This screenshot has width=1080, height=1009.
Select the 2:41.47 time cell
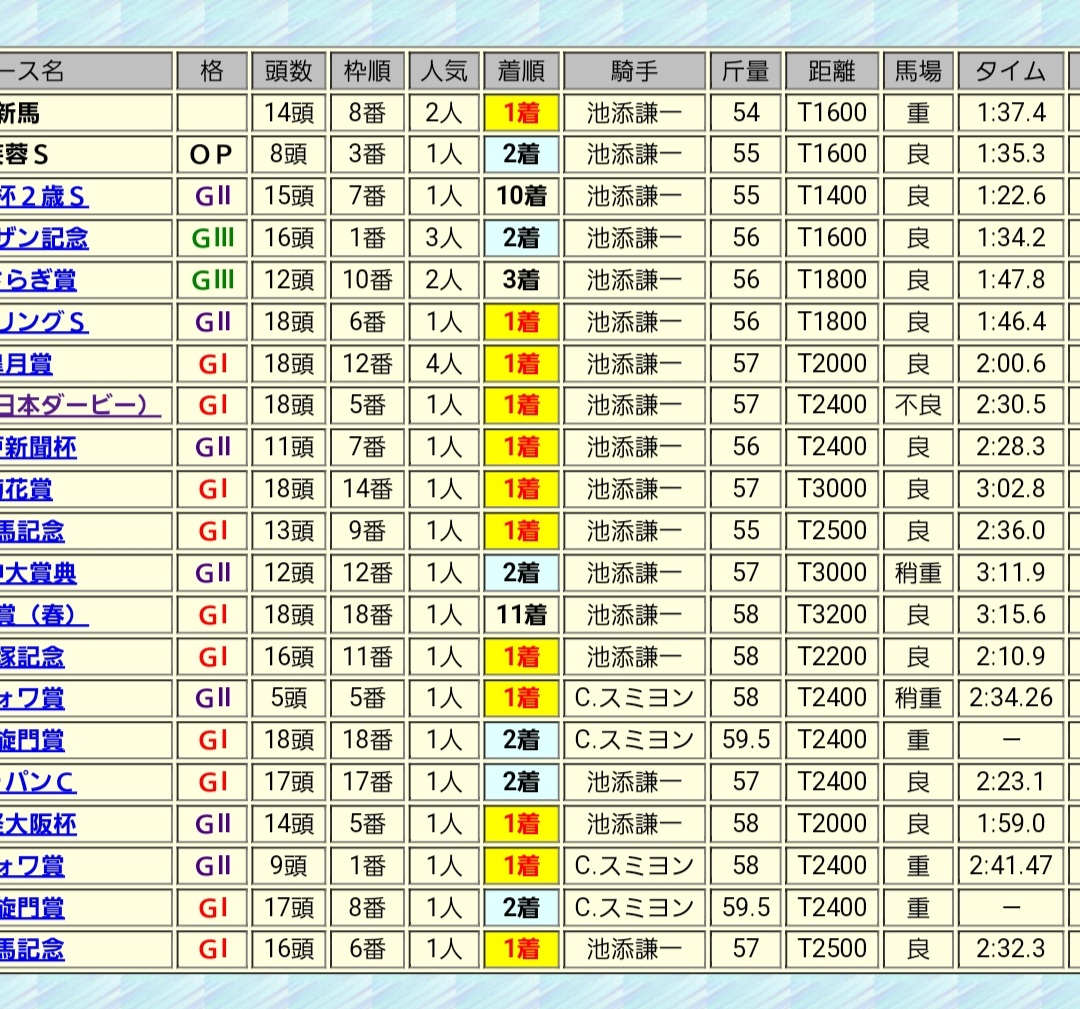pos(1010,866)
